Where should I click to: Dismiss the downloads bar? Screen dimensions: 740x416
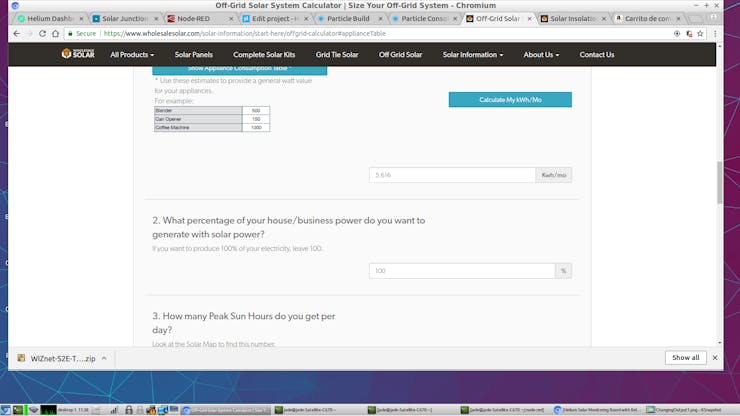coord(715,358)
